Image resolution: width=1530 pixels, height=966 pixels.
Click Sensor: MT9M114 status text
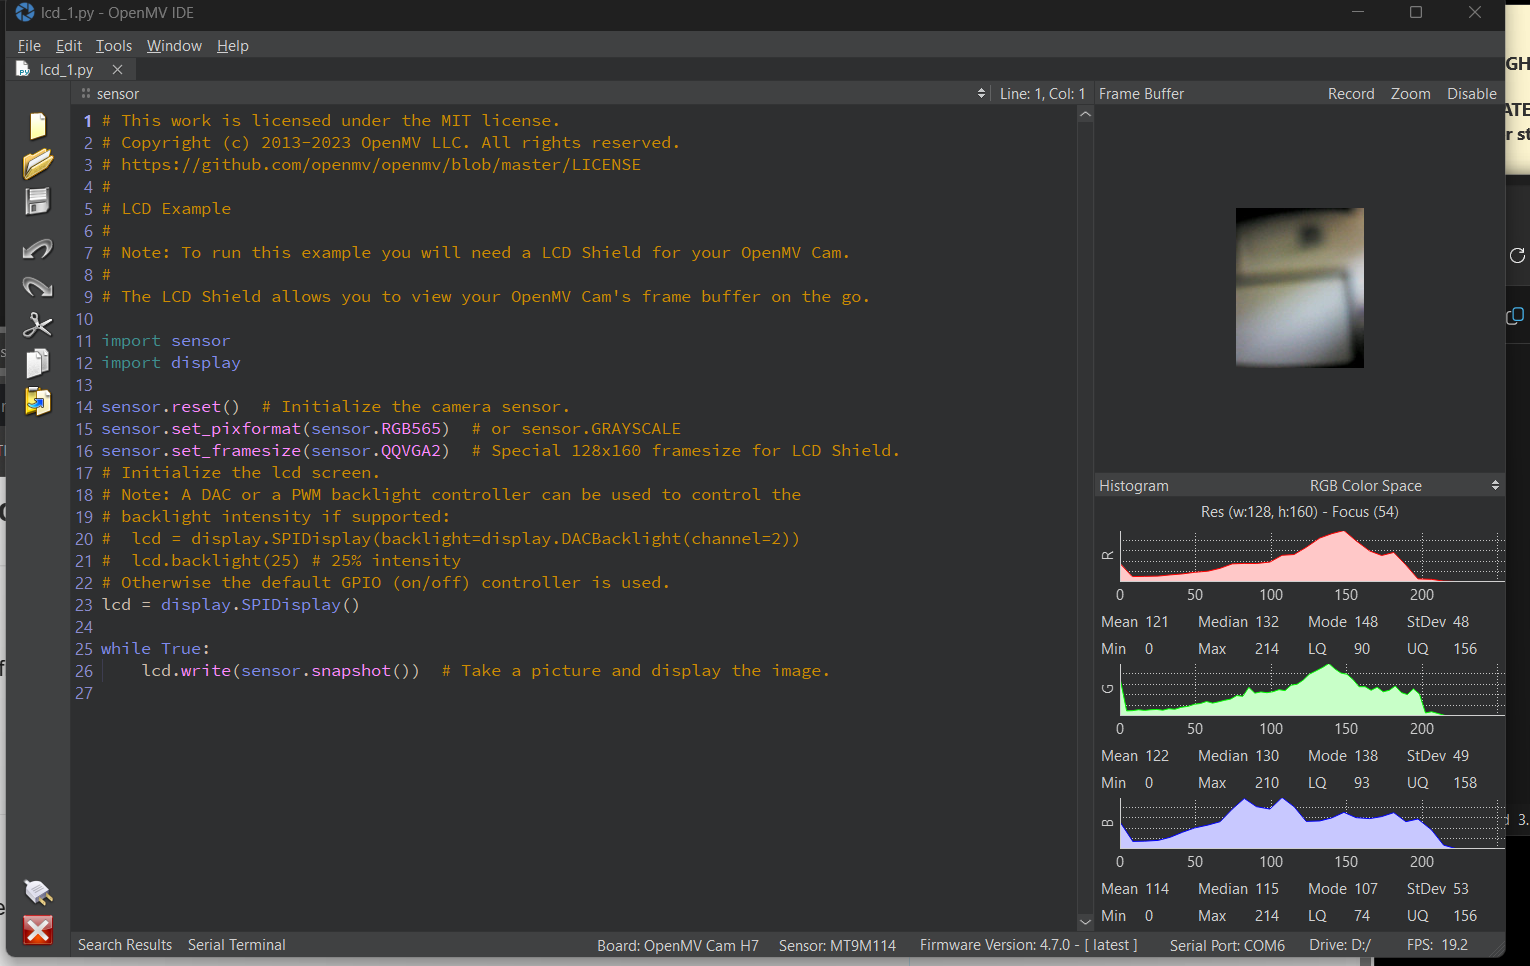click(837, 945)
